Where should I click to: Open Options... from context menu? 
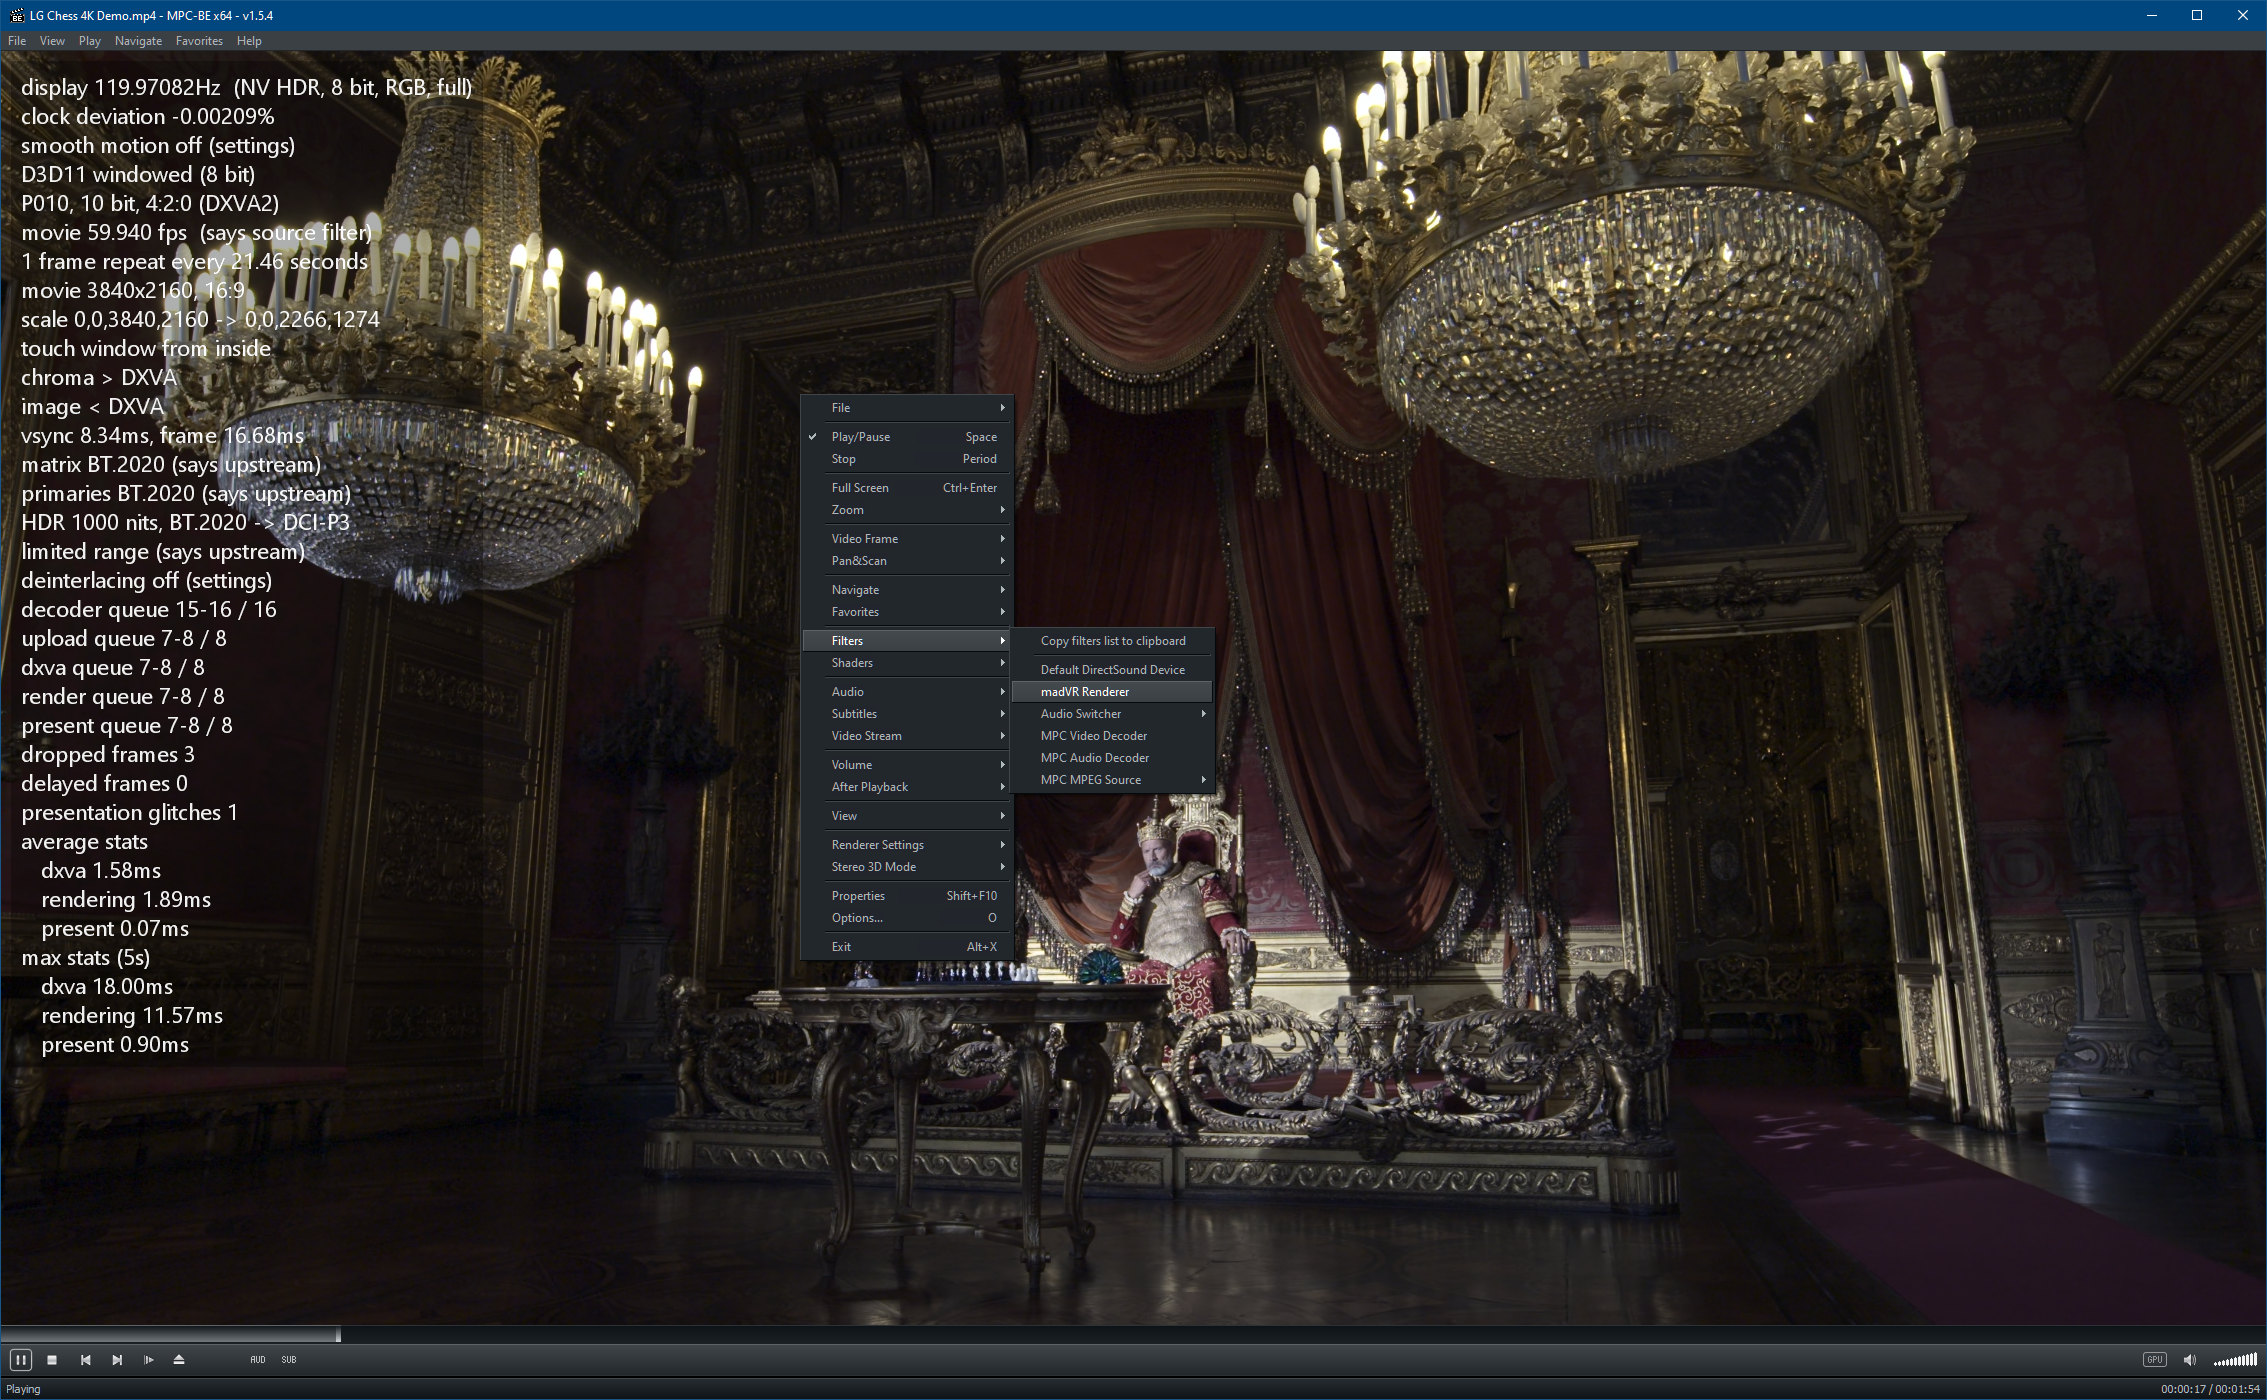coord(857,918)
